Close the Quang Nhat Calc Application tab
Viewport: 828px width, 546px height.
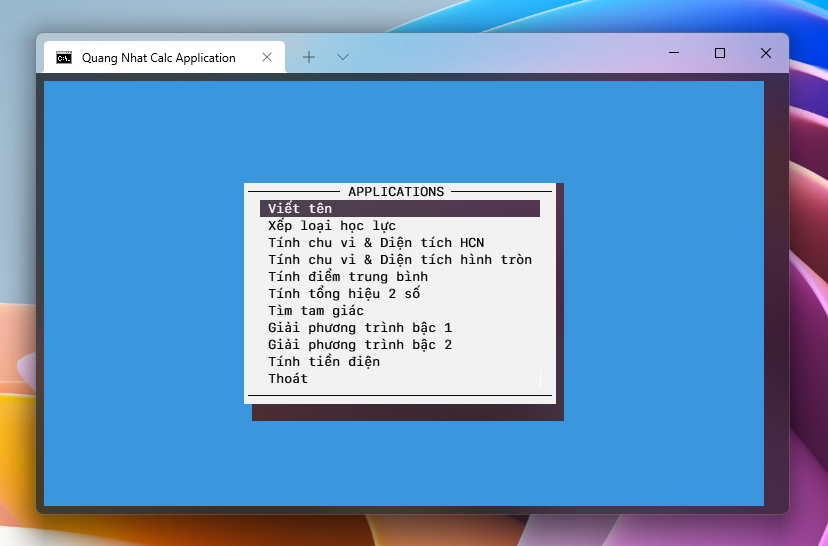pyautogui.click(x=267, y=57)
